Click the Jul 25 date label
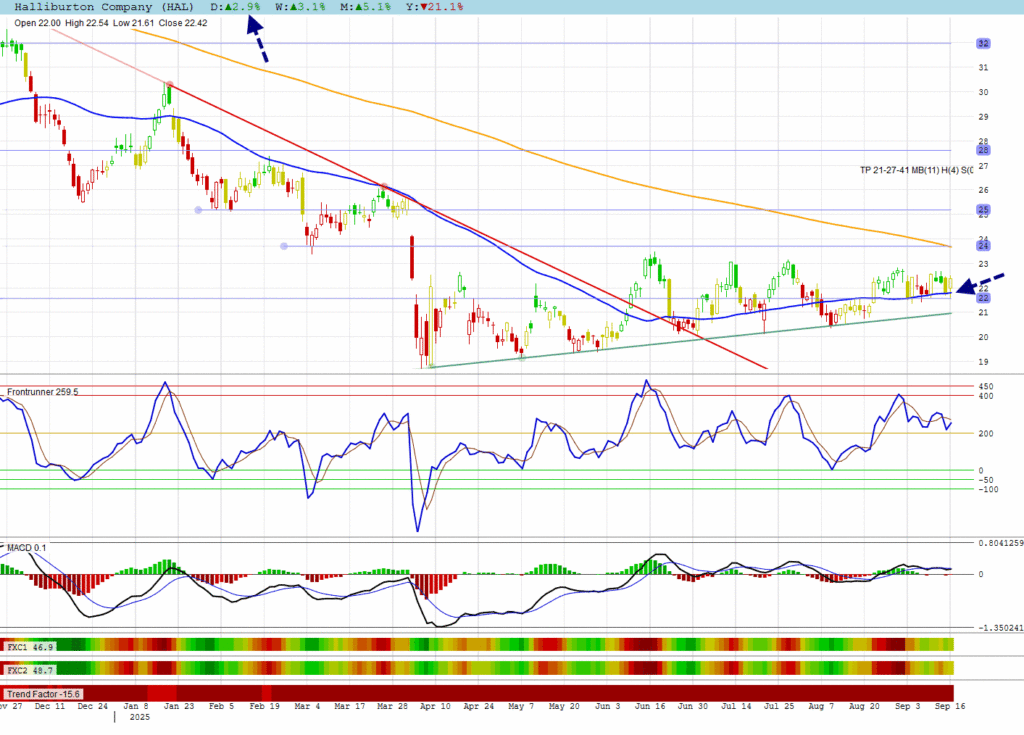The image size is (1024, 735). (779, 706)
